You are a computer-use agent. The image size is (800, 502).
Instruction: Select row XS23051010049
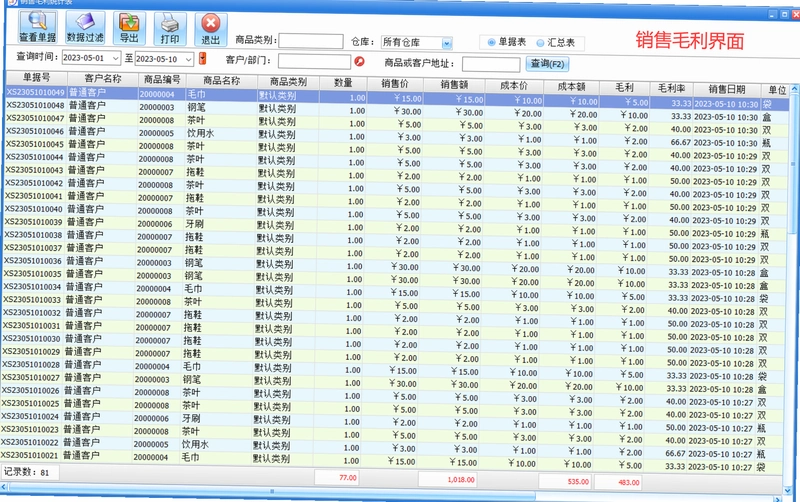[397, 97]
